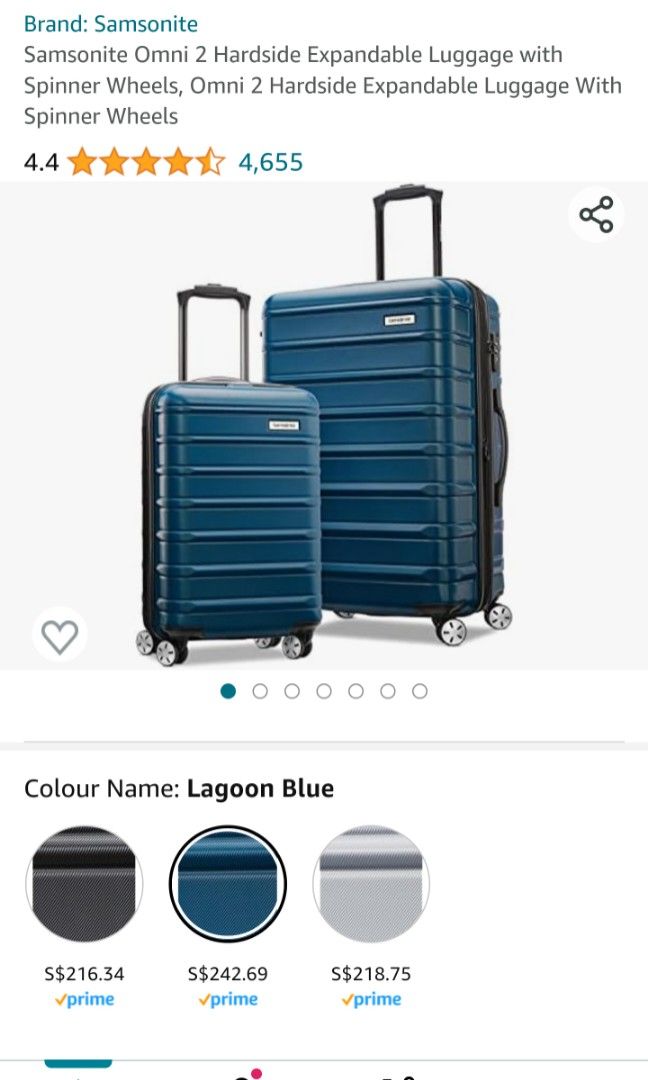This screenshot has width=648, height=1080.
Task: Click the S$218.75 price option
Action: click(x=370, y=973)
